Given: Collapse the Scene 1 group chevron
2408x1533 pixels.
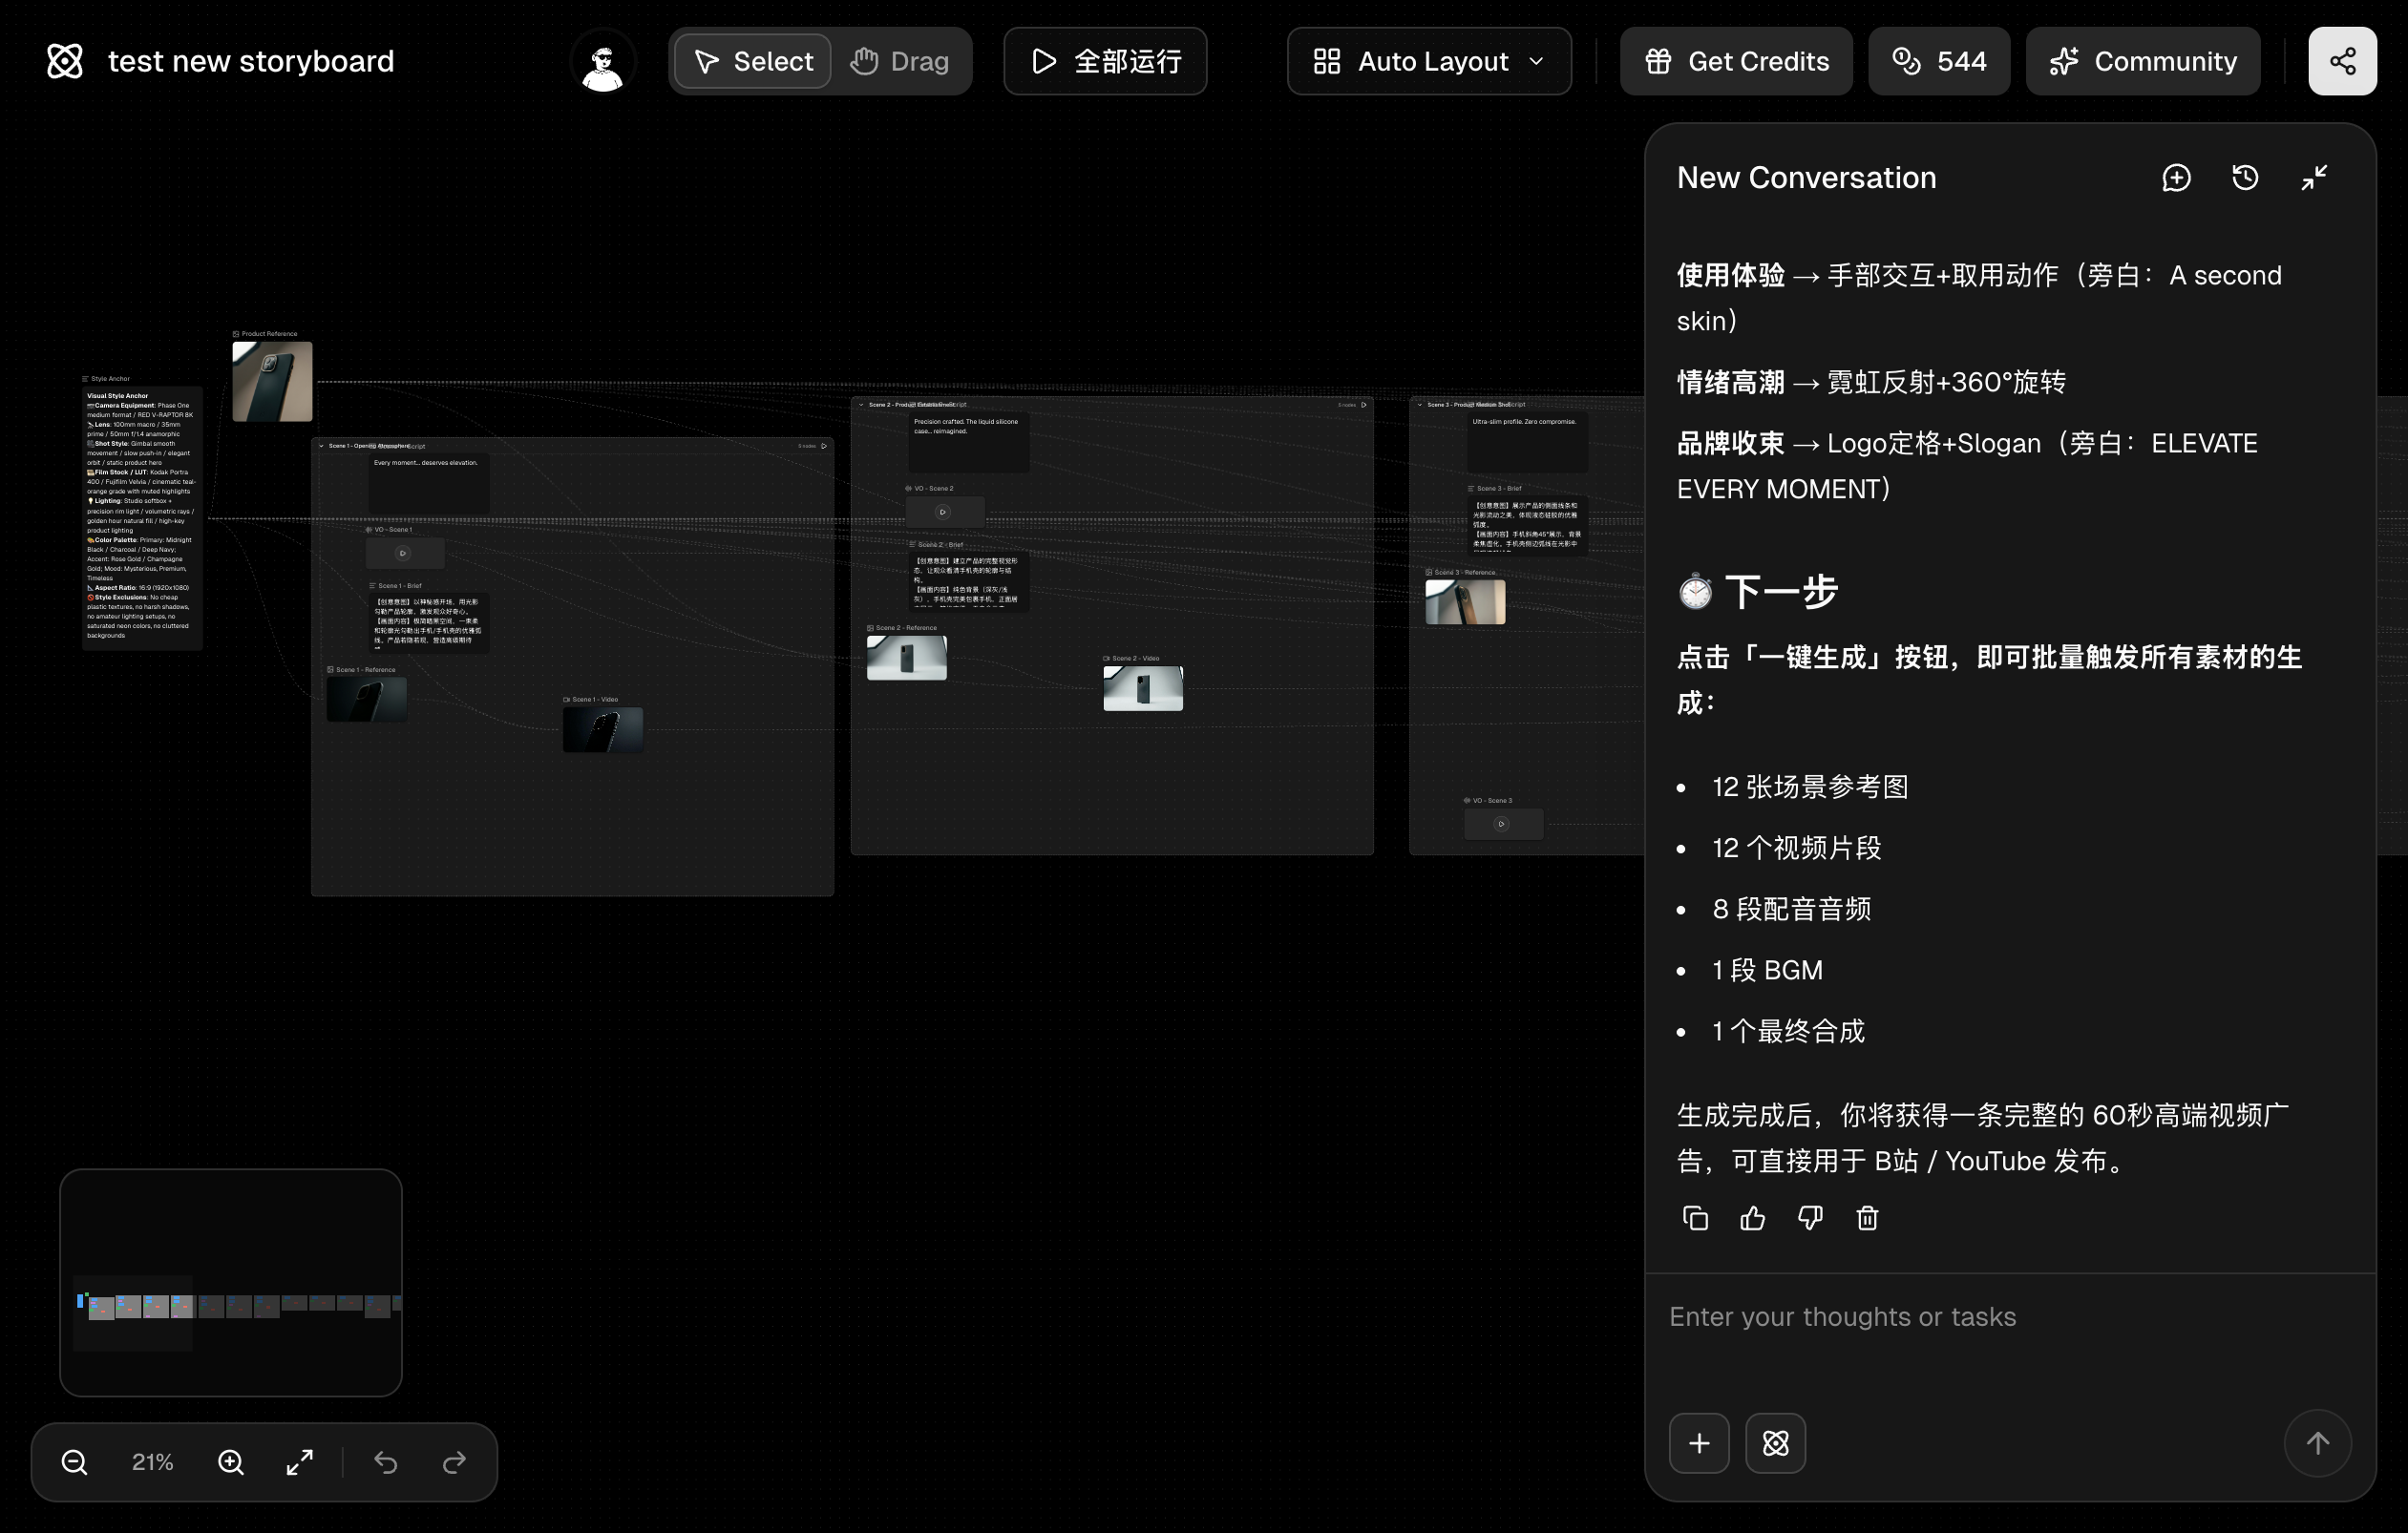Looking at the screenshot, I should [x=321, y=446].
